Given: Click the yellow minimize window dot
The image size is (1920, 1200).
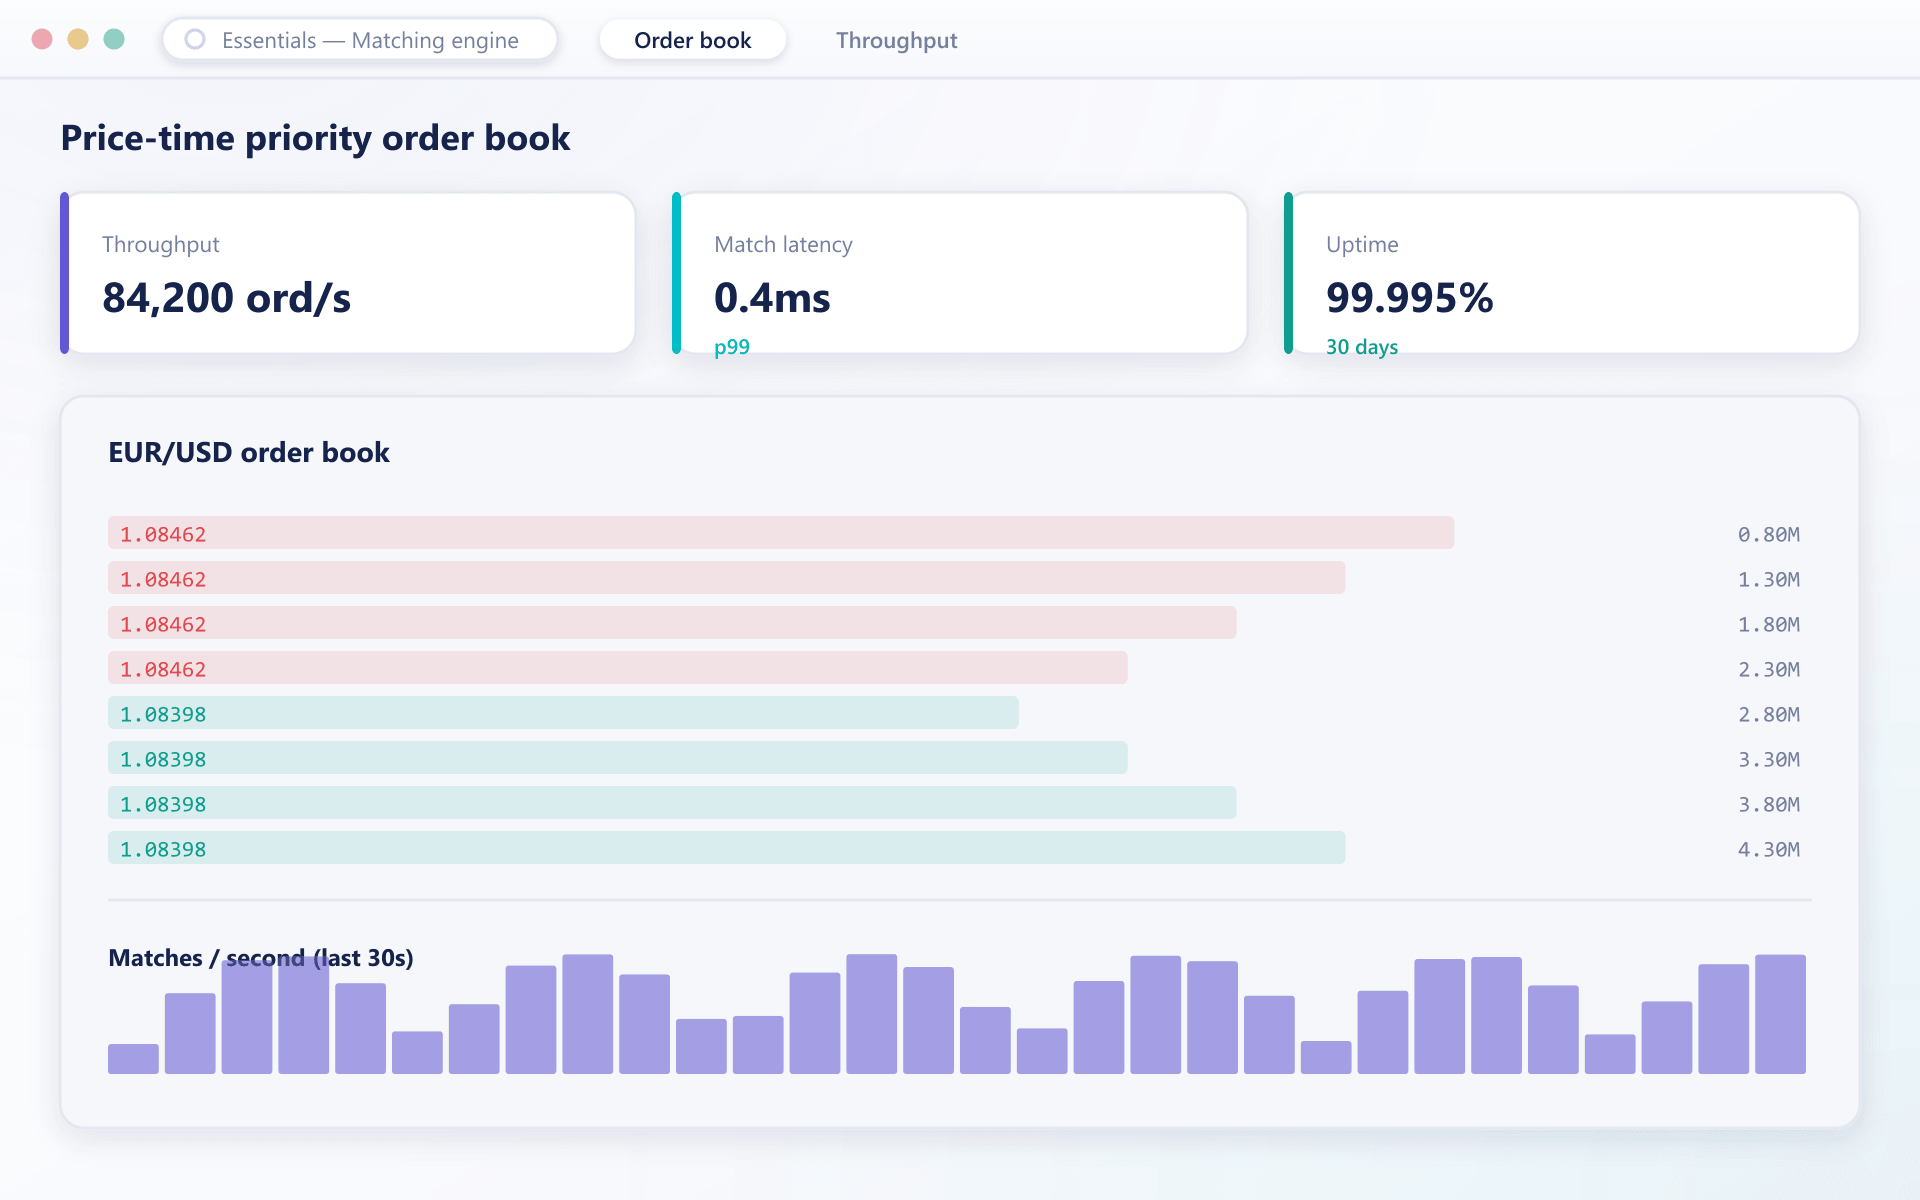Looking at the screenshot, I should [x=78, y=39].
